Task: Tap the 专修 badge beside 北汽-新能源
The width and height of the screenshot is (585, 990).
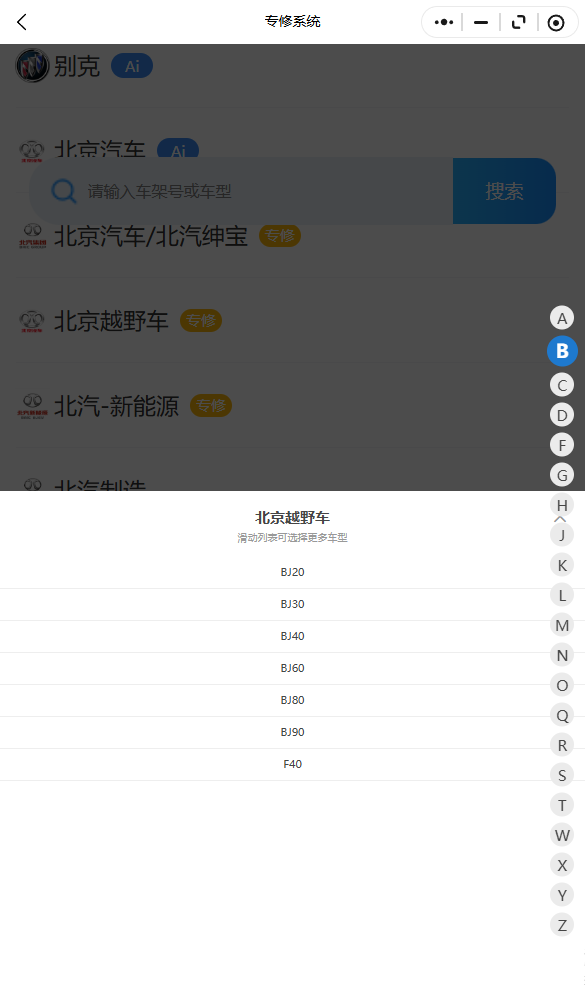Action: pos(211,405)
